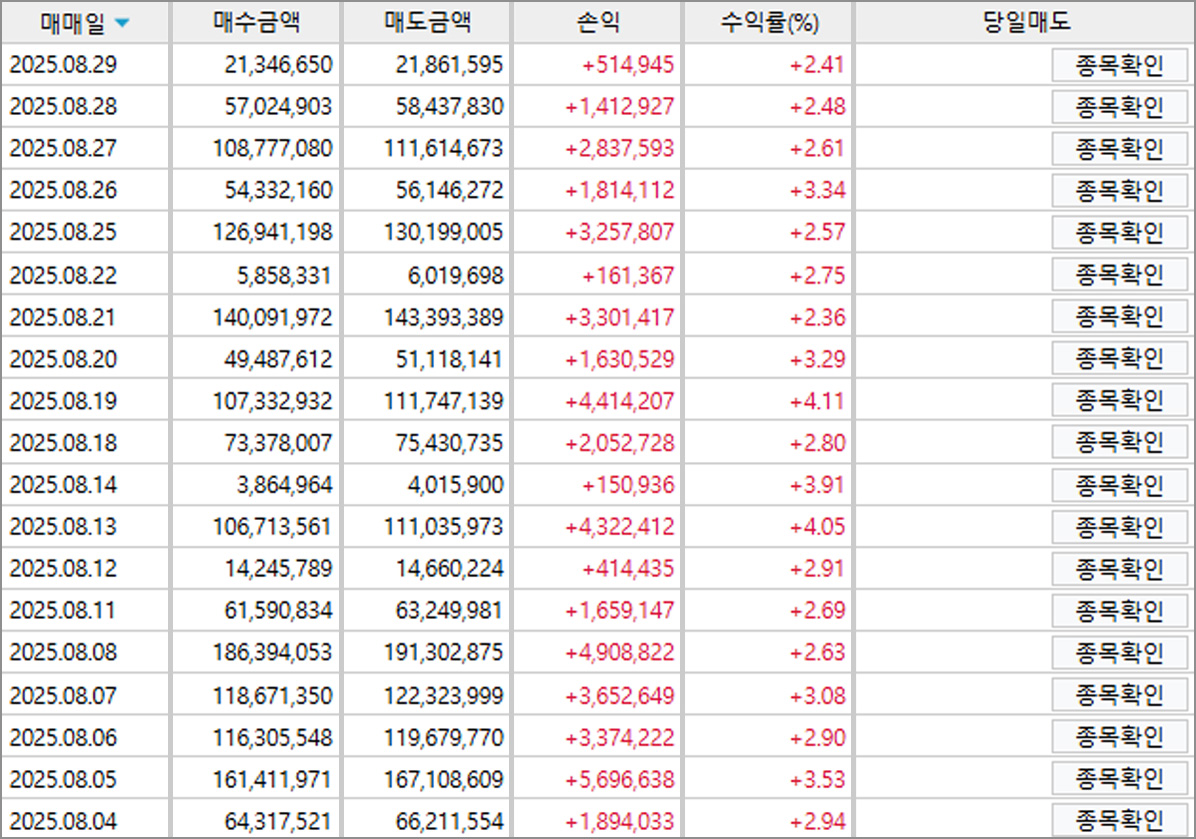The height and width of the screenshot is (839, 1196).
Task: Click the sell amount 130,199,005
Action: point(443,233)
